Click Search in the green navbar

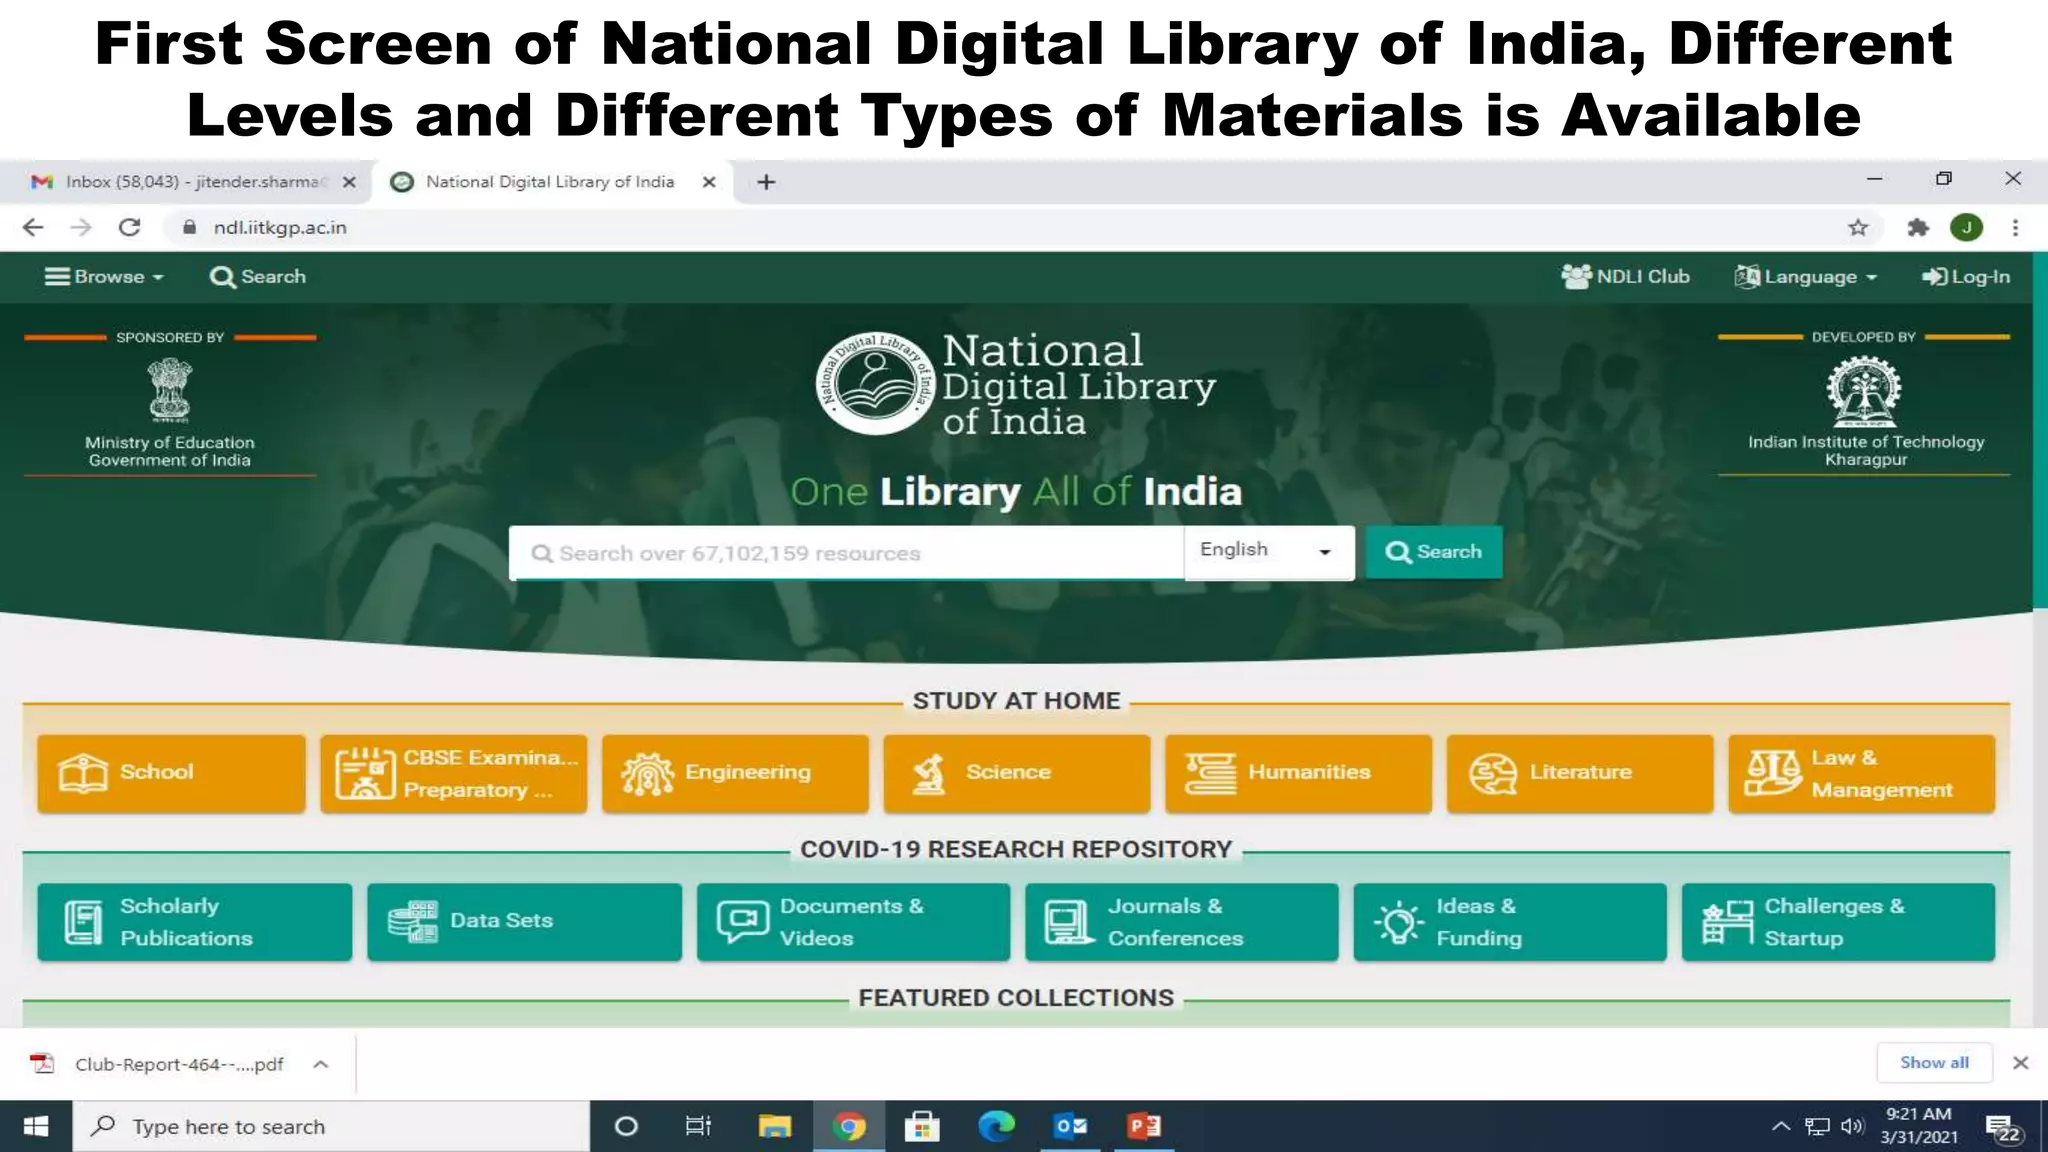click(x=258, y=277)
